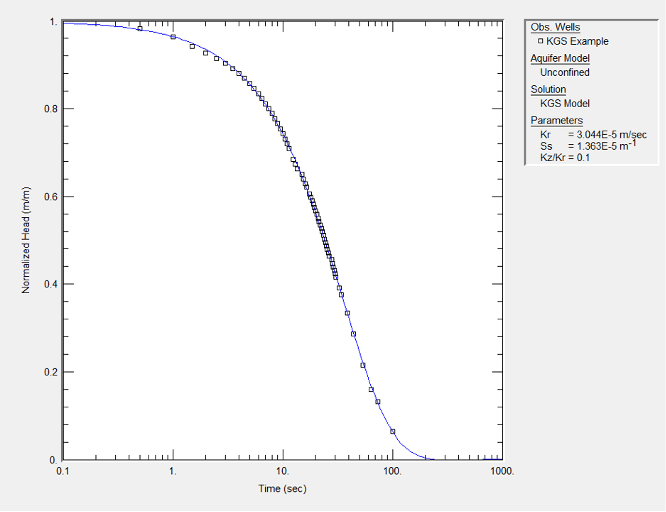Click the Aquifer Model legend heading
Viewport: 666px width, 512px height.
[560, 58]
